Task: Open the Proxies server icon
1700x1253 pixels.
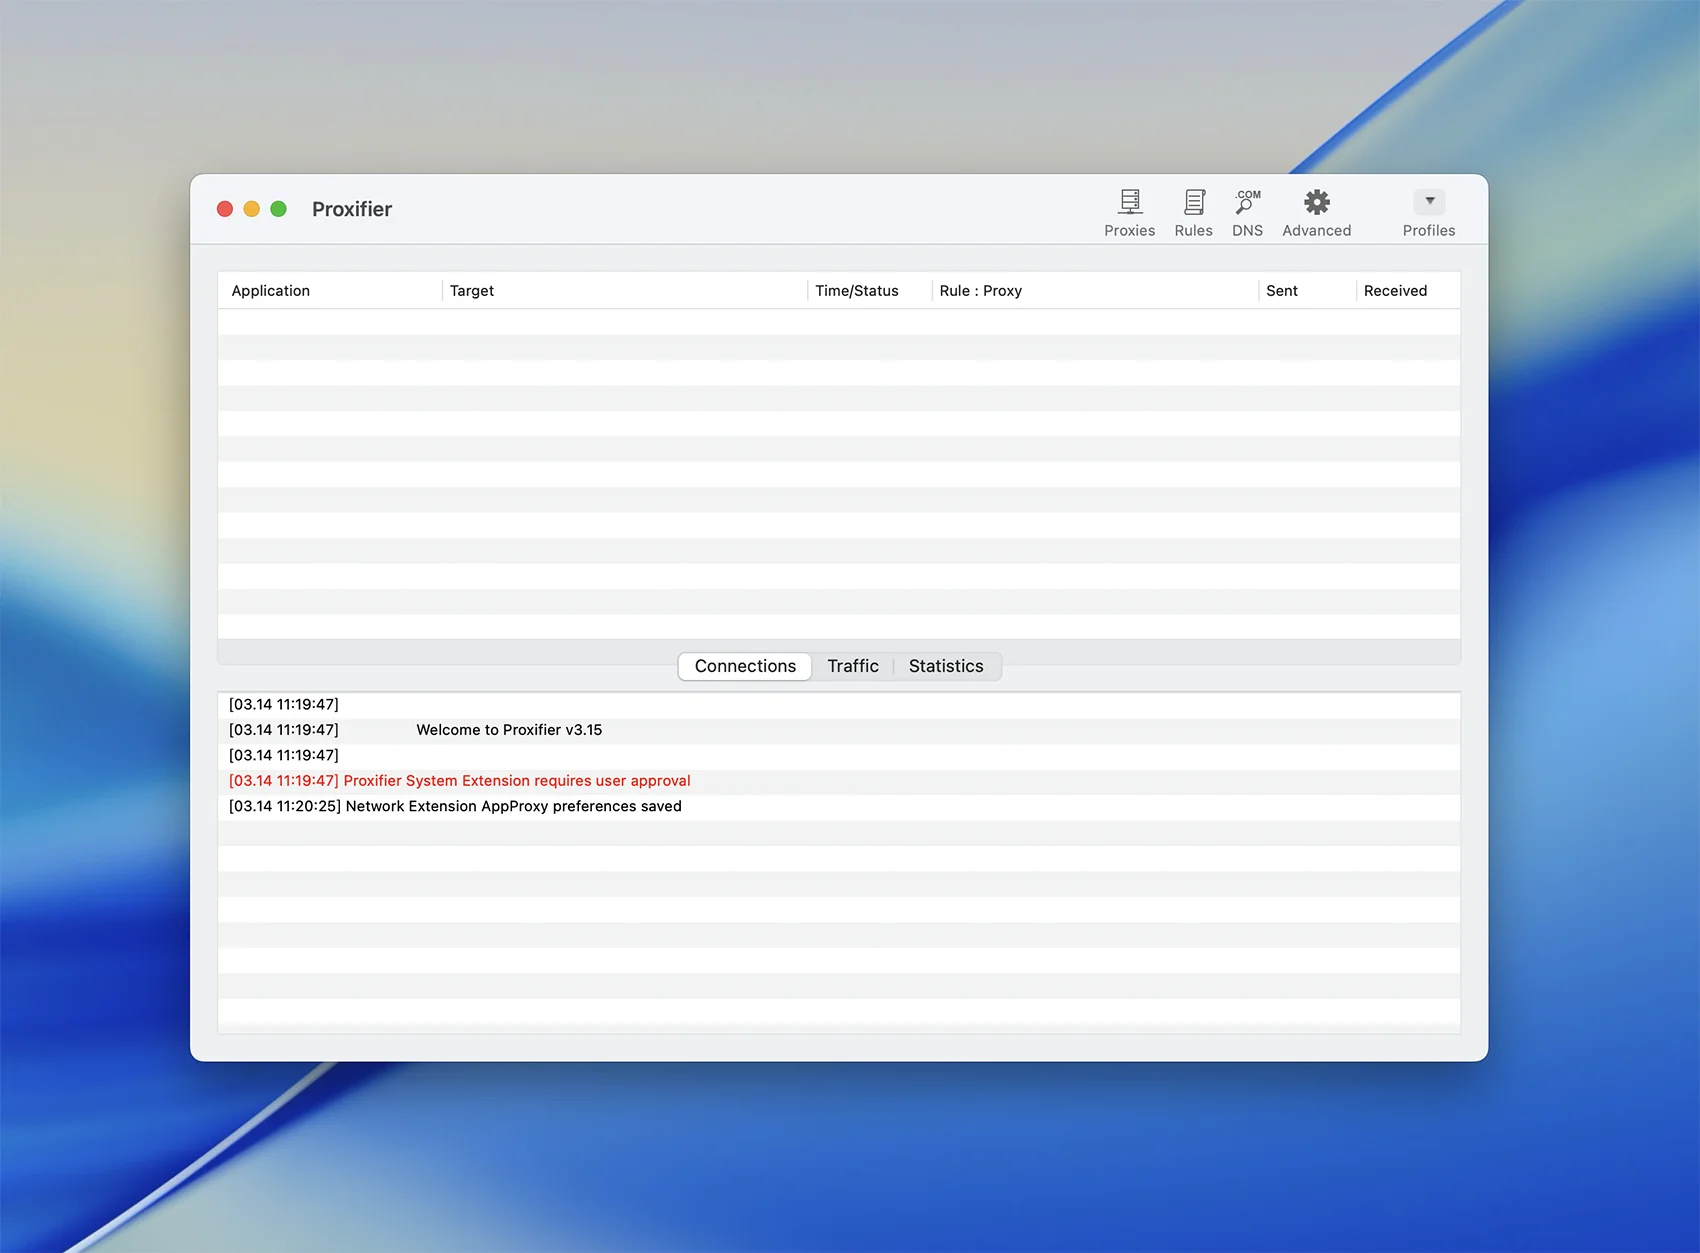Action: 1129,203
